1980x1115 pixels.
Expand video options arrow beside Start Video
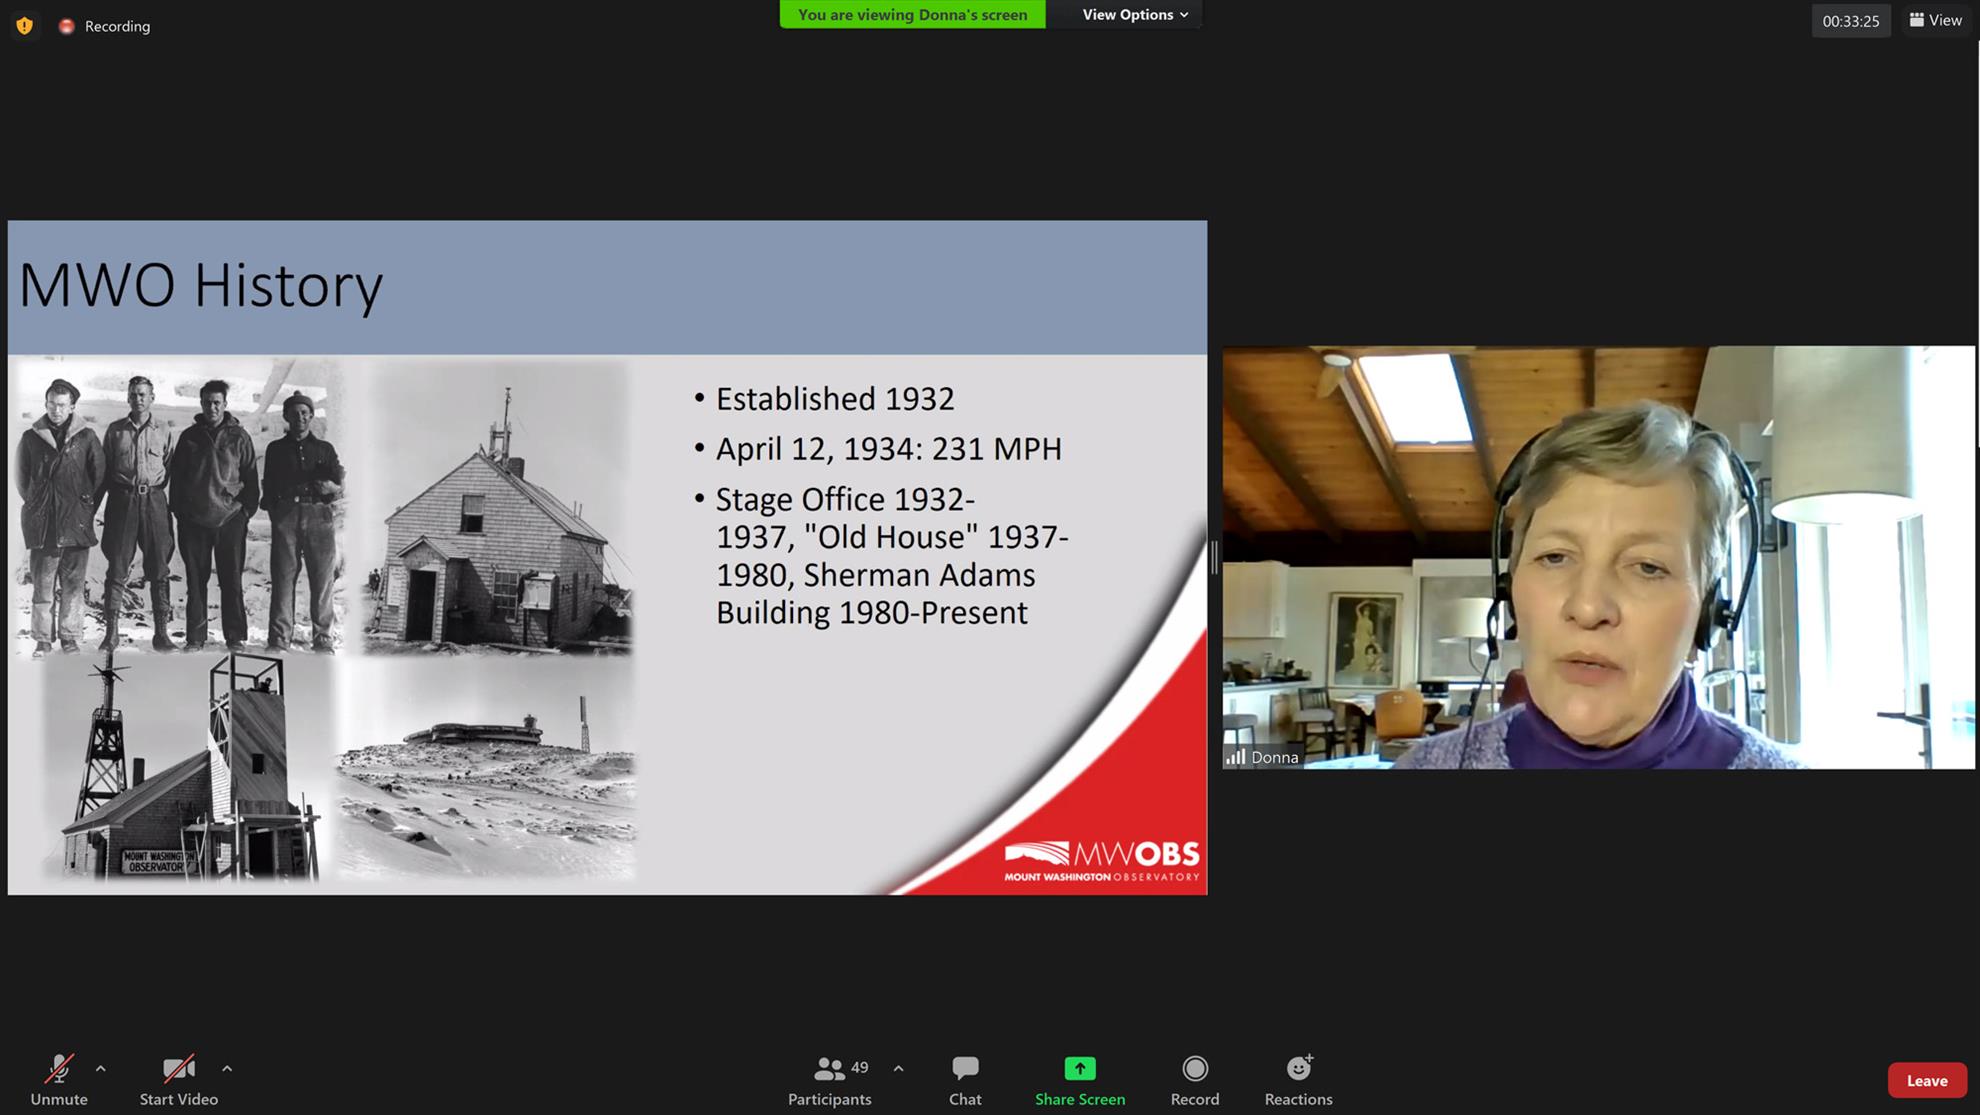[227, 1069]
